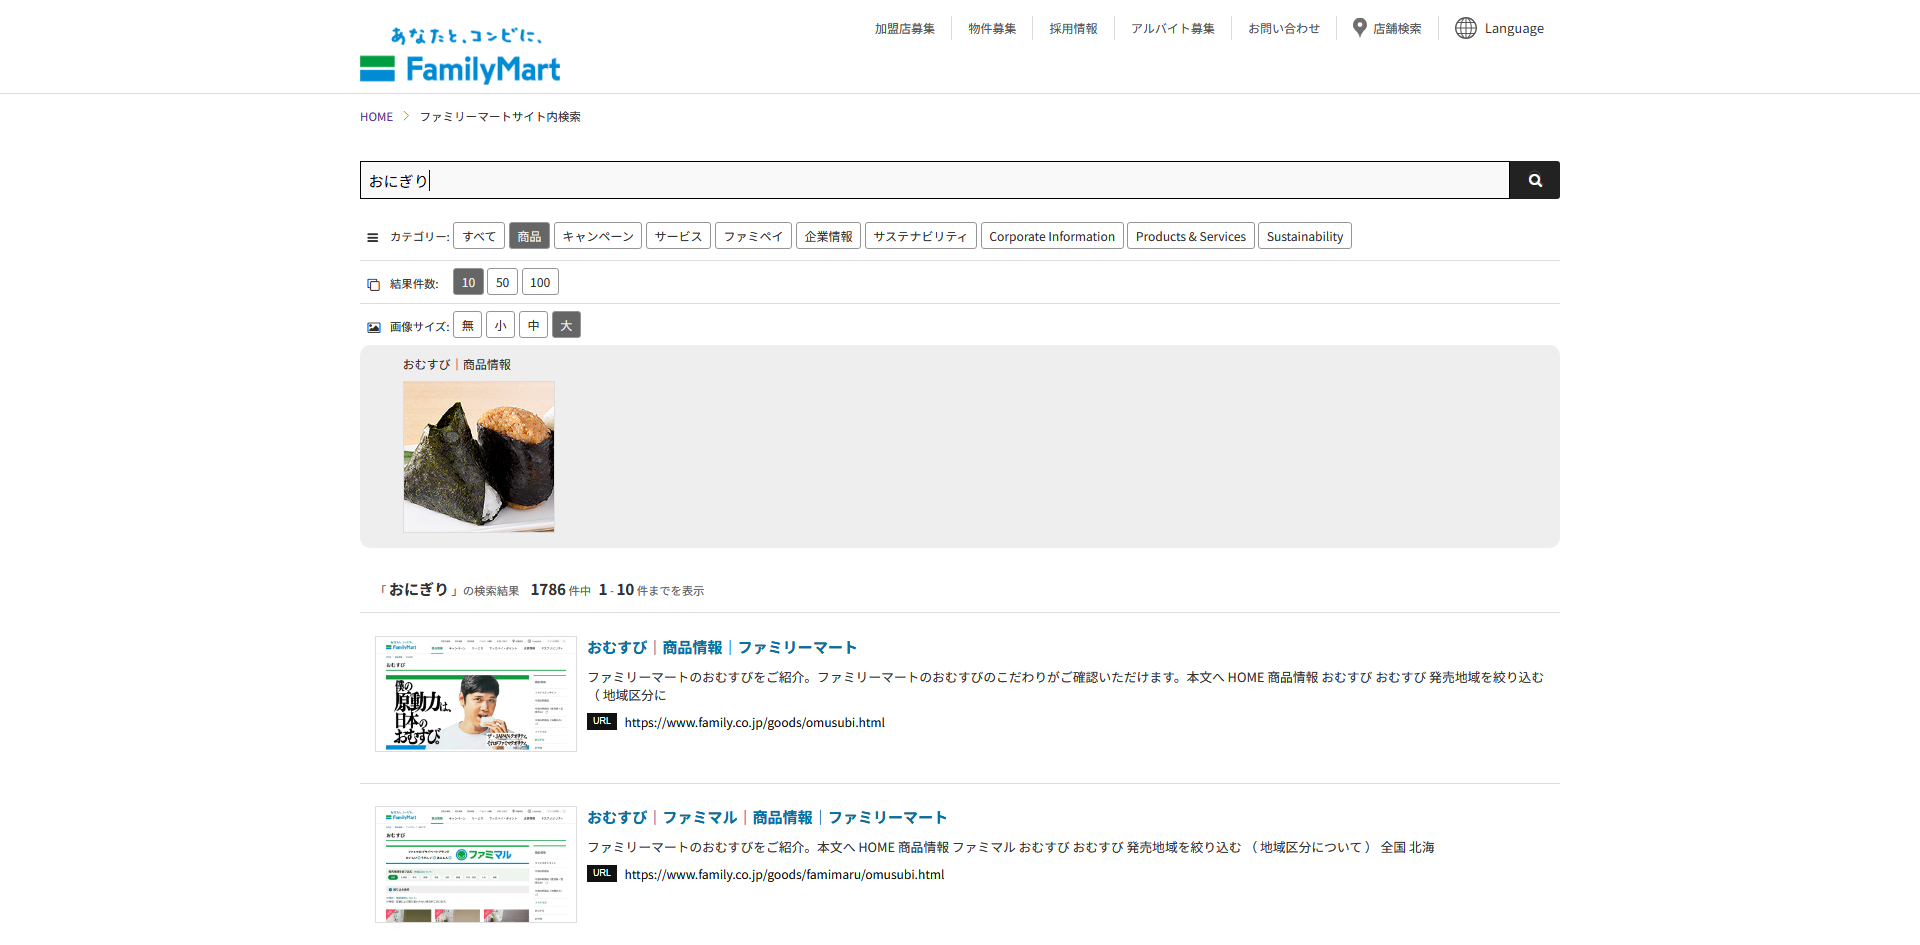Click the 1786 result count text
The width and height of the screenshot is (1920, 945).
pos(548,590)
